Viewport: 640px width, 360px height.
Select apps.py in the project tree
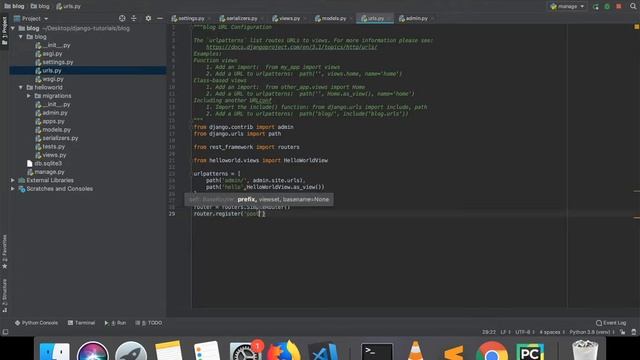pyautogui.click(x=53, y=121)
